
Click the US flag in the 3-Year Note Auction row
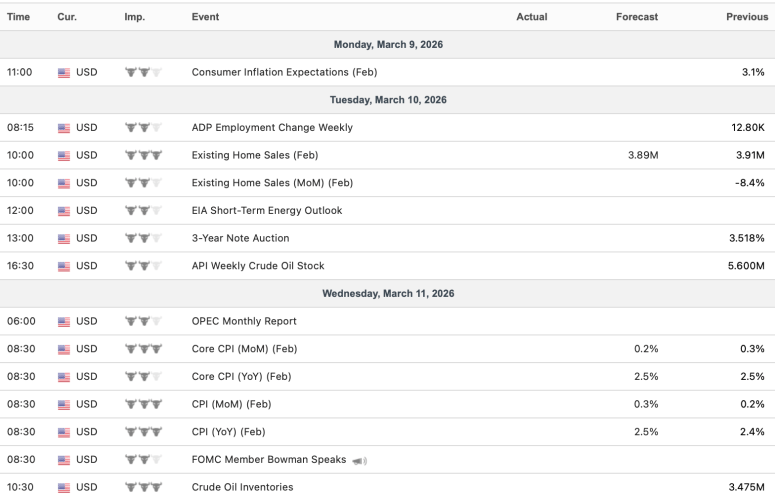tap(65, 239)
